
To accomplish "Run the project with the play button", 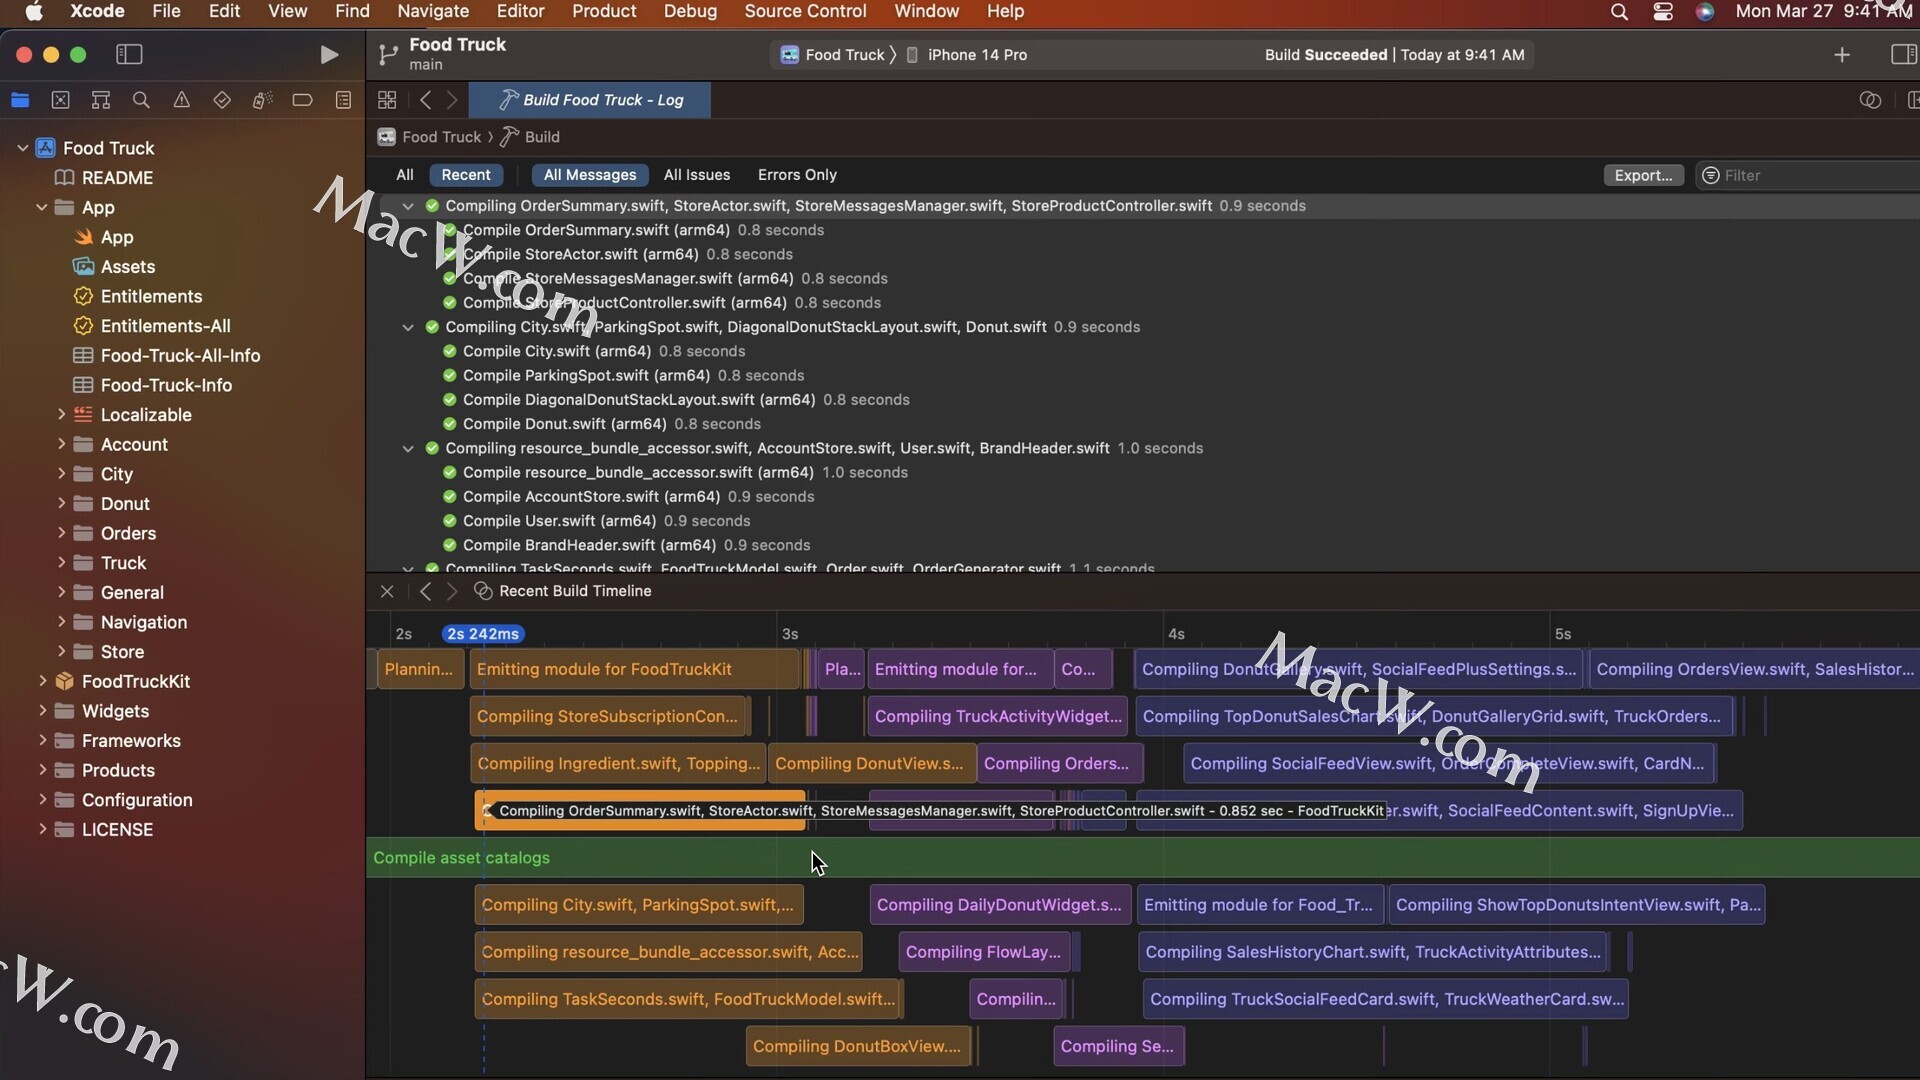I will click(x=328, y=55).
